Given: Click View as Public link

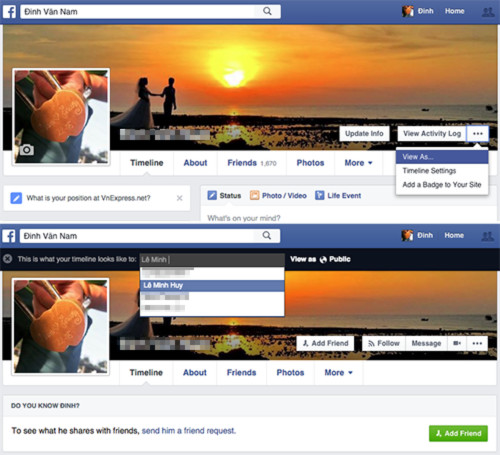Looking at the screenshot, I should [320, 259].
